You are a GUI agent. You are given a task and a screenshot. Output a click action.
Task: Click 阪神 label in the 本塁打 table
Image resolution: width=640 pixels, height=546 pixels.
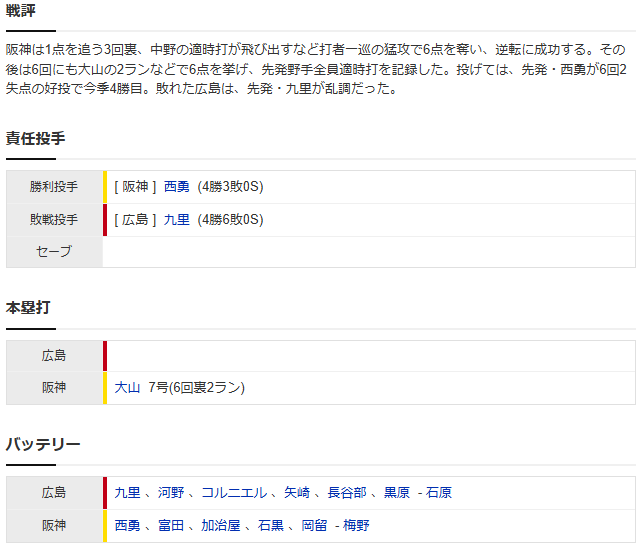click(54, 387)
